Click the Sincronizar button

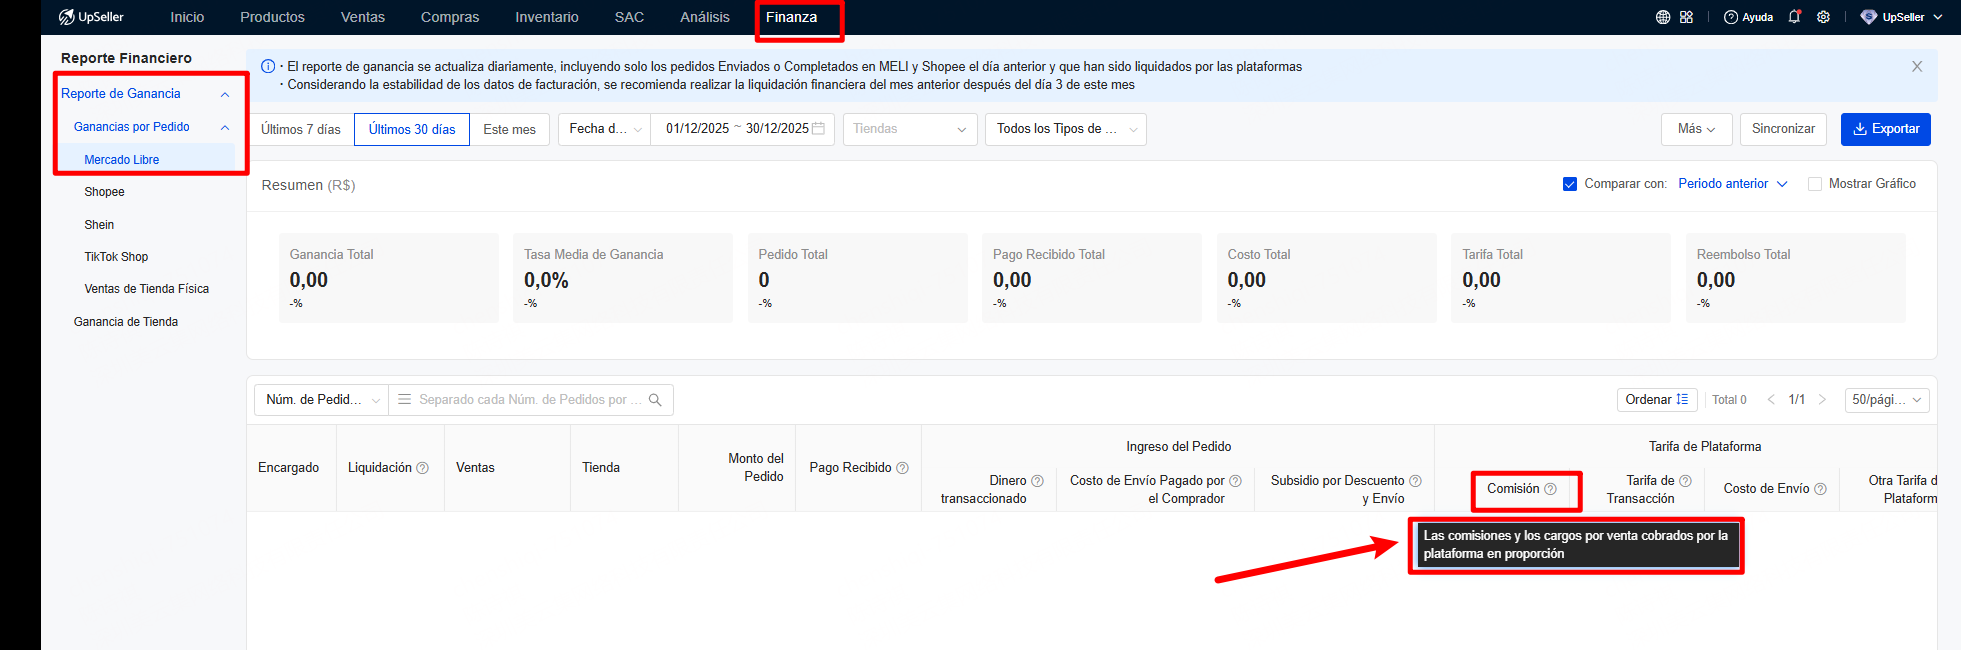tap(1783, 129)
